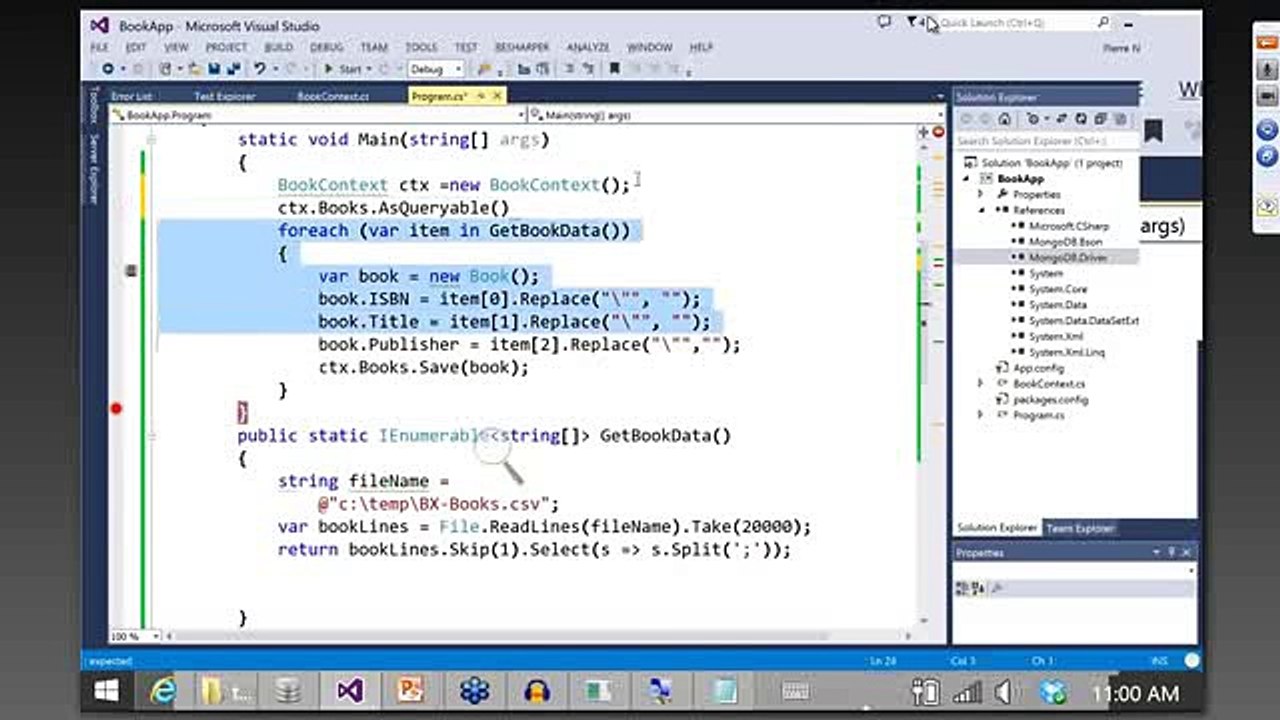This screenshot has height=720, width=1280.
Task: Switch to the BookContext.cs tab
Action: tap(333, 96)
